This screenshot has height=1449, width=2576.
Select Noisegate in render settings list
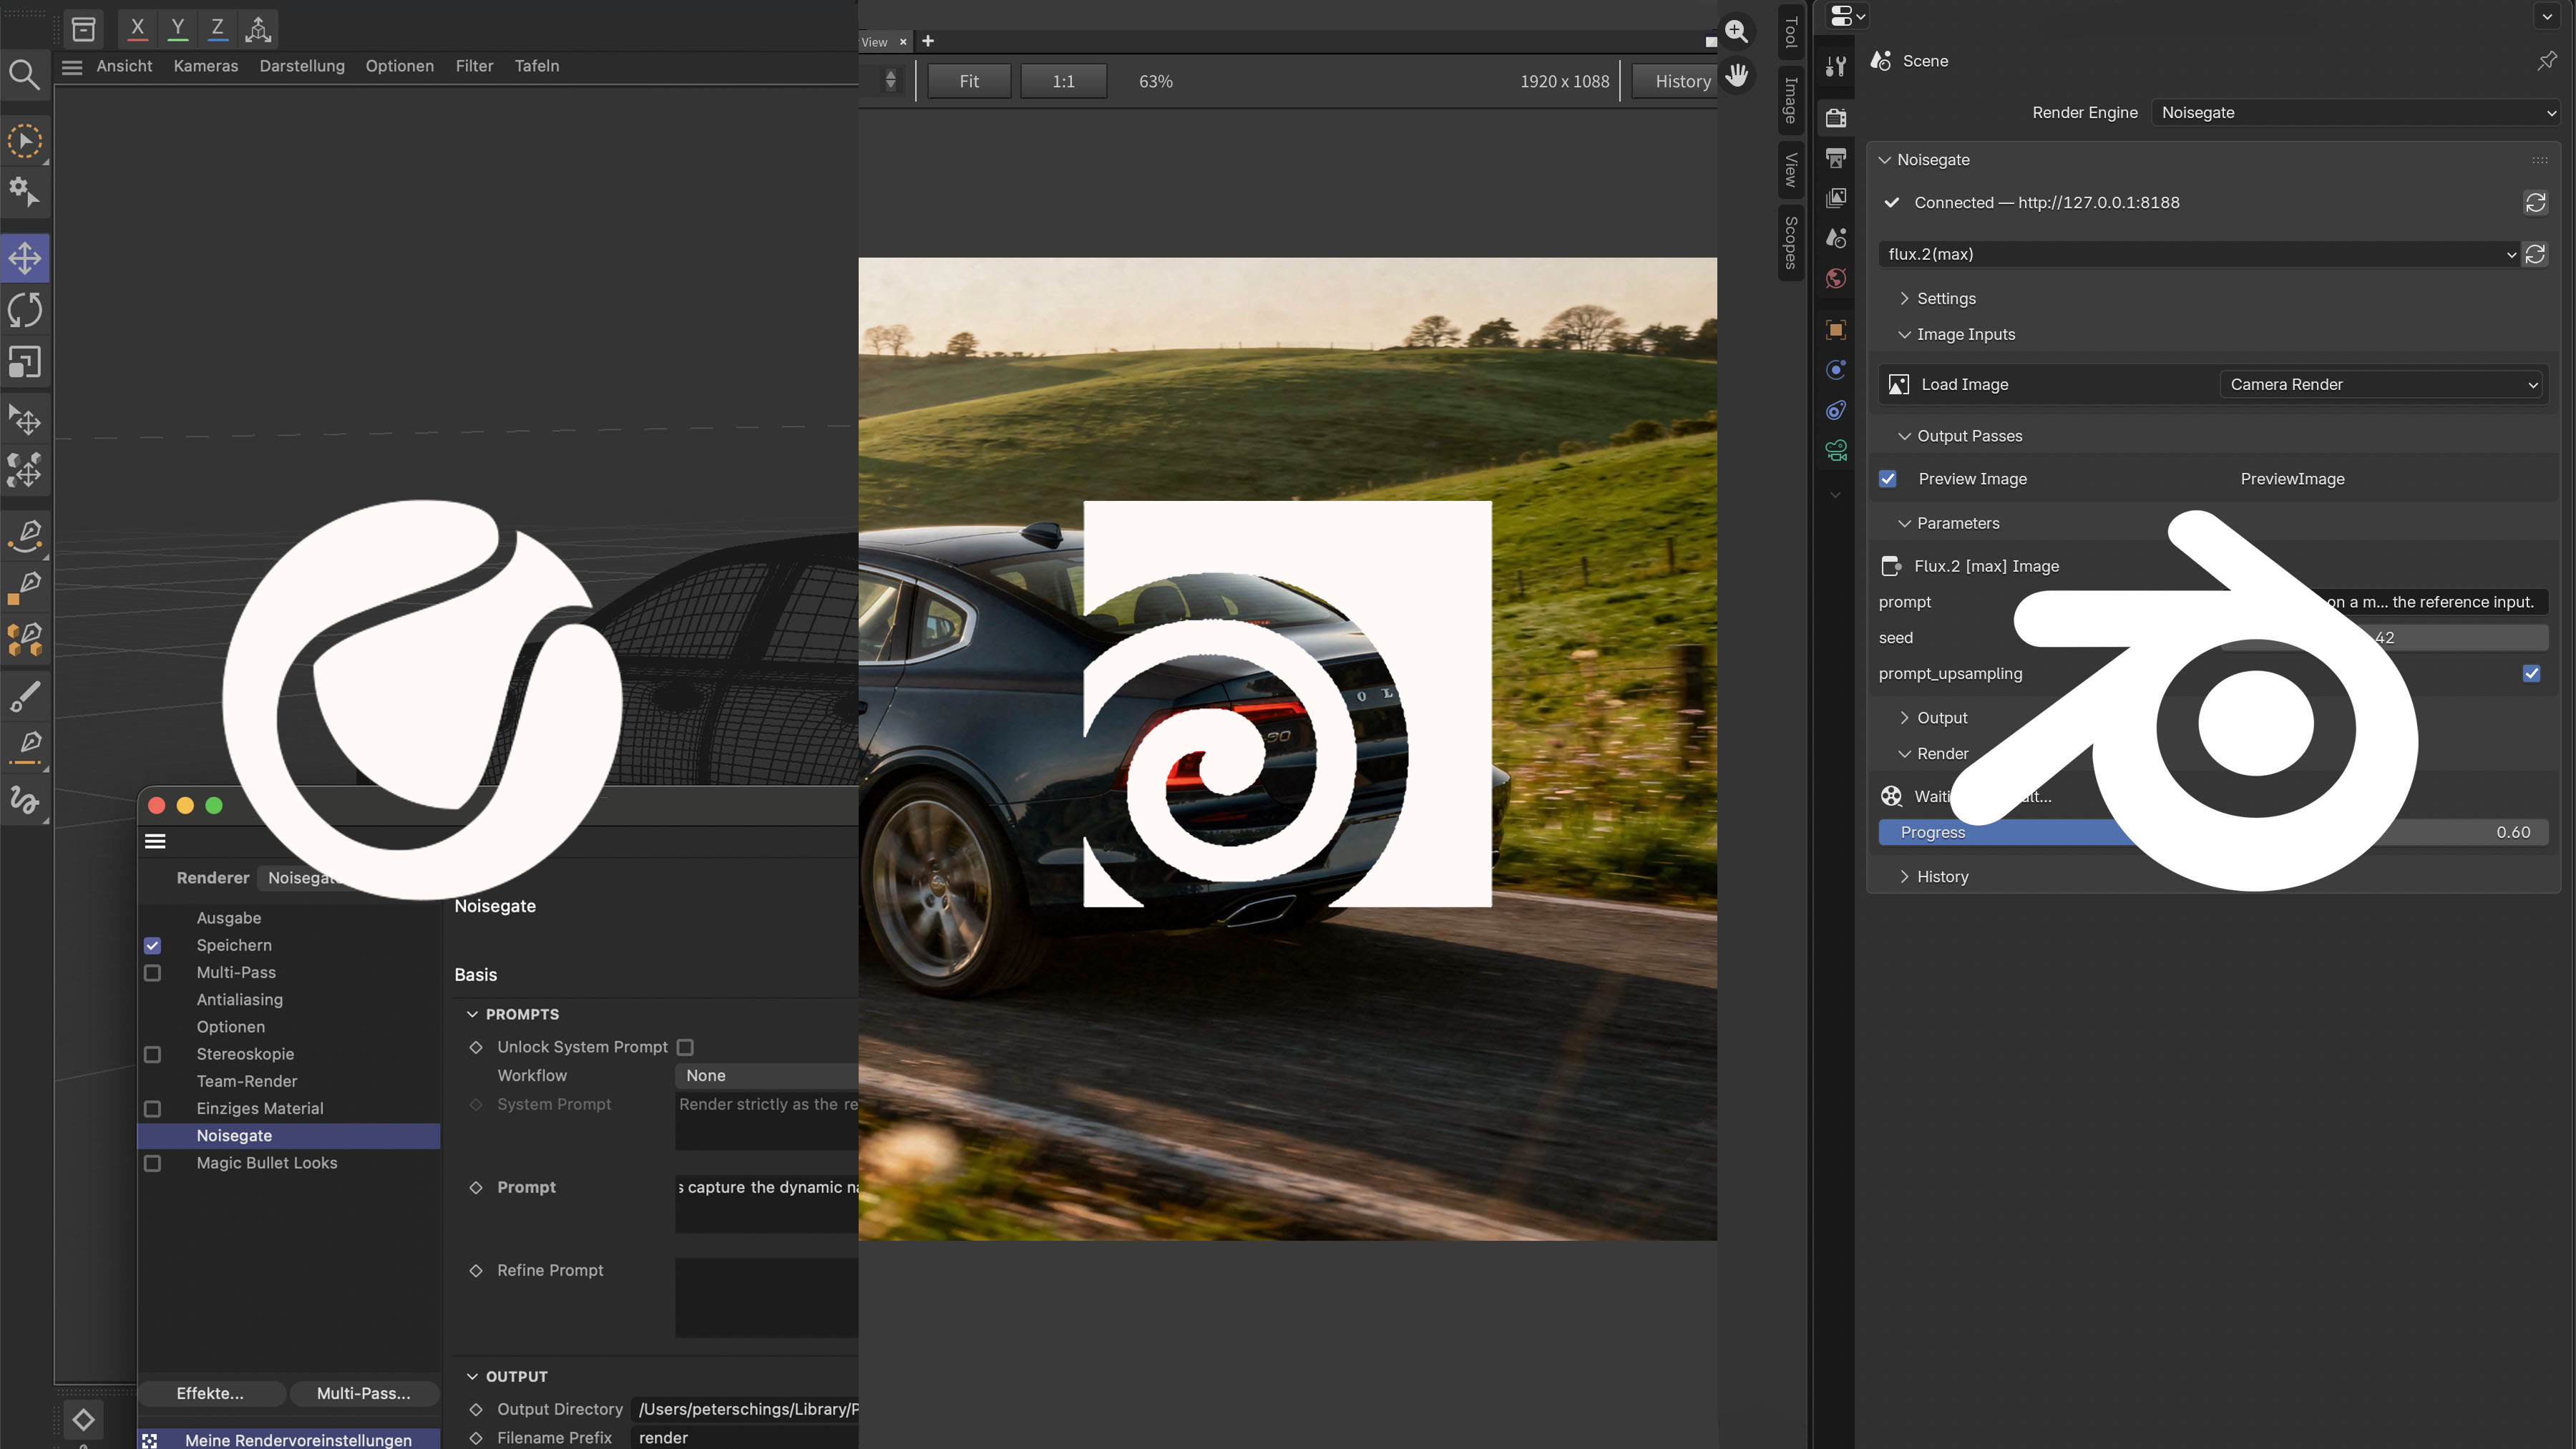coord(234,1136)
